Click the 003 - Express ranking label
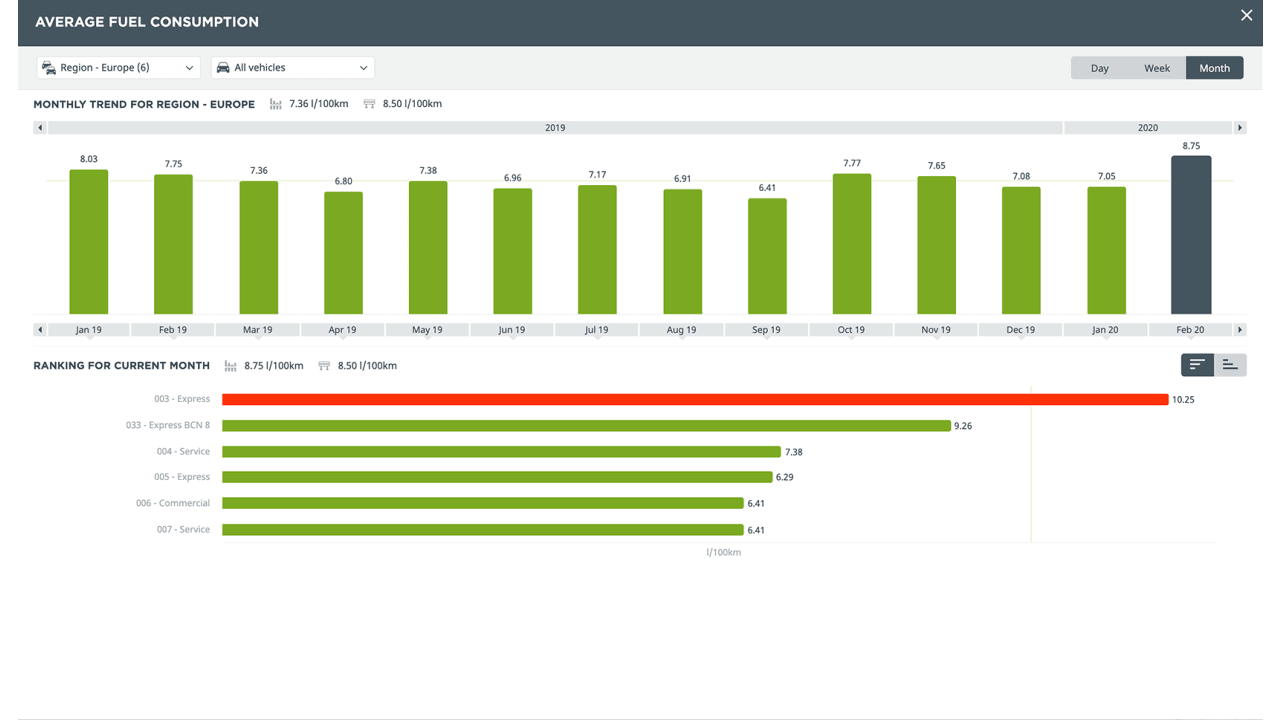Screen dimensions: 1280x720 coord(183,398)
